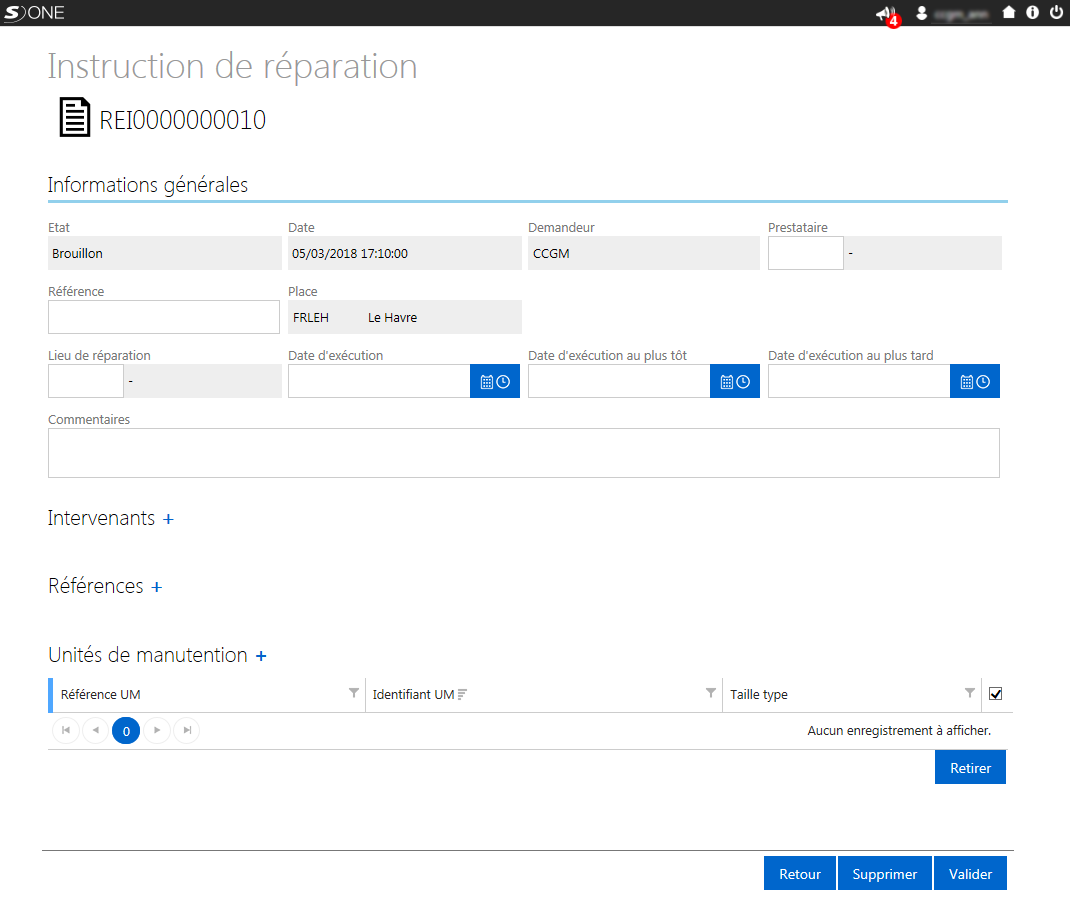The image size is (1070, 897).
Task: Open filter for Référence UM column
Action: 353,694
